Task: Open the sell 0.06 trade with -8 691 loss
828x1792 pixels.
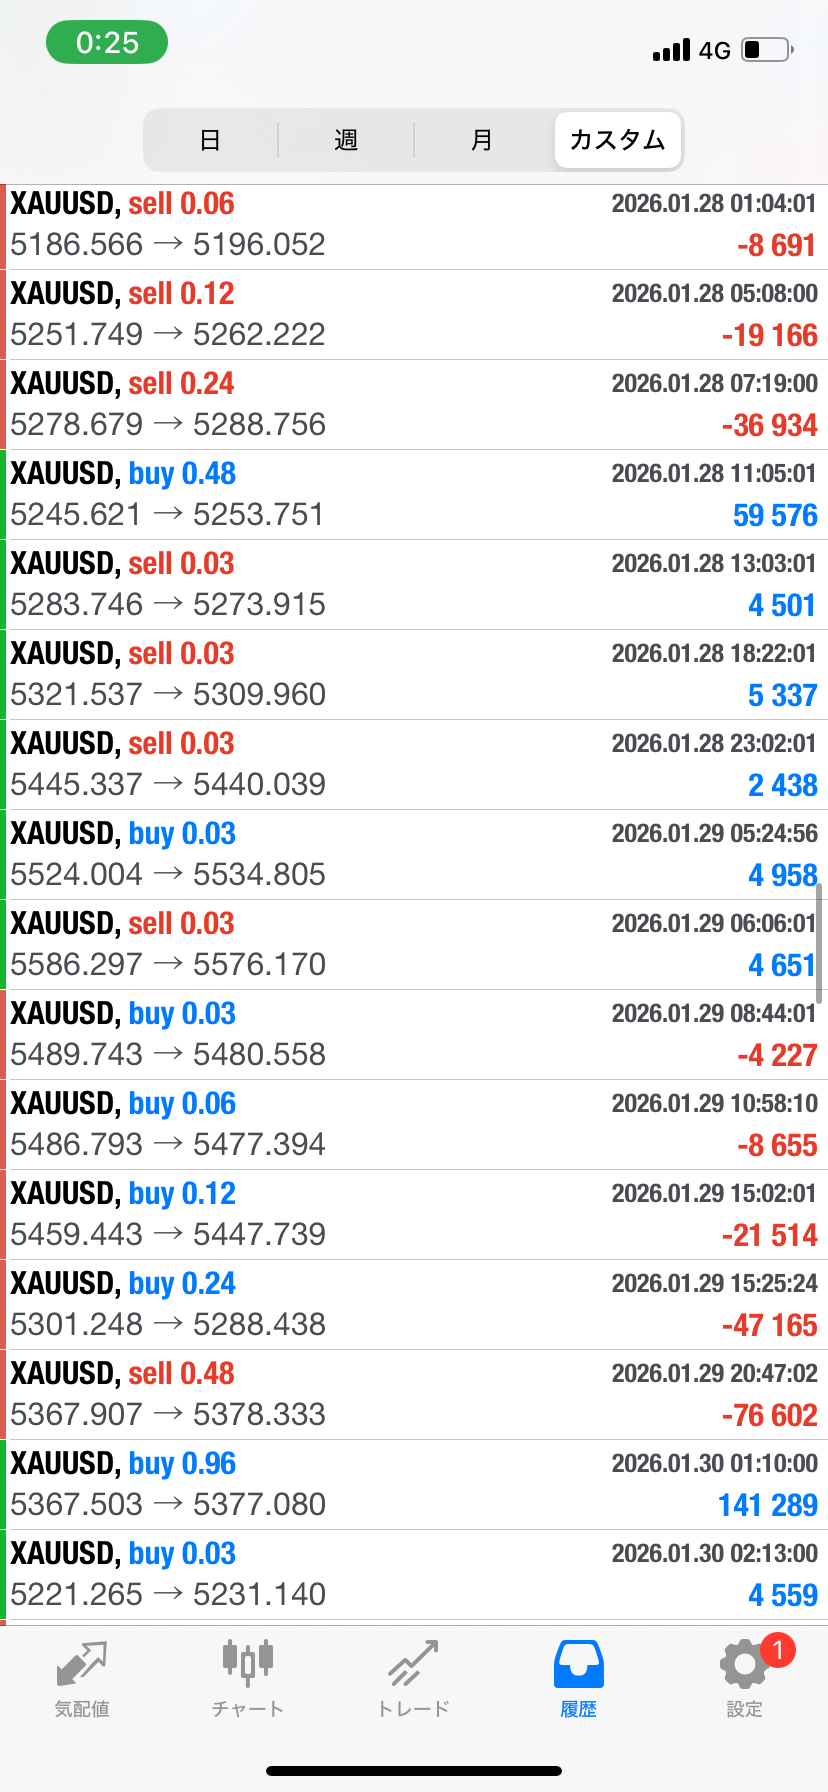Action: (414, 225)
